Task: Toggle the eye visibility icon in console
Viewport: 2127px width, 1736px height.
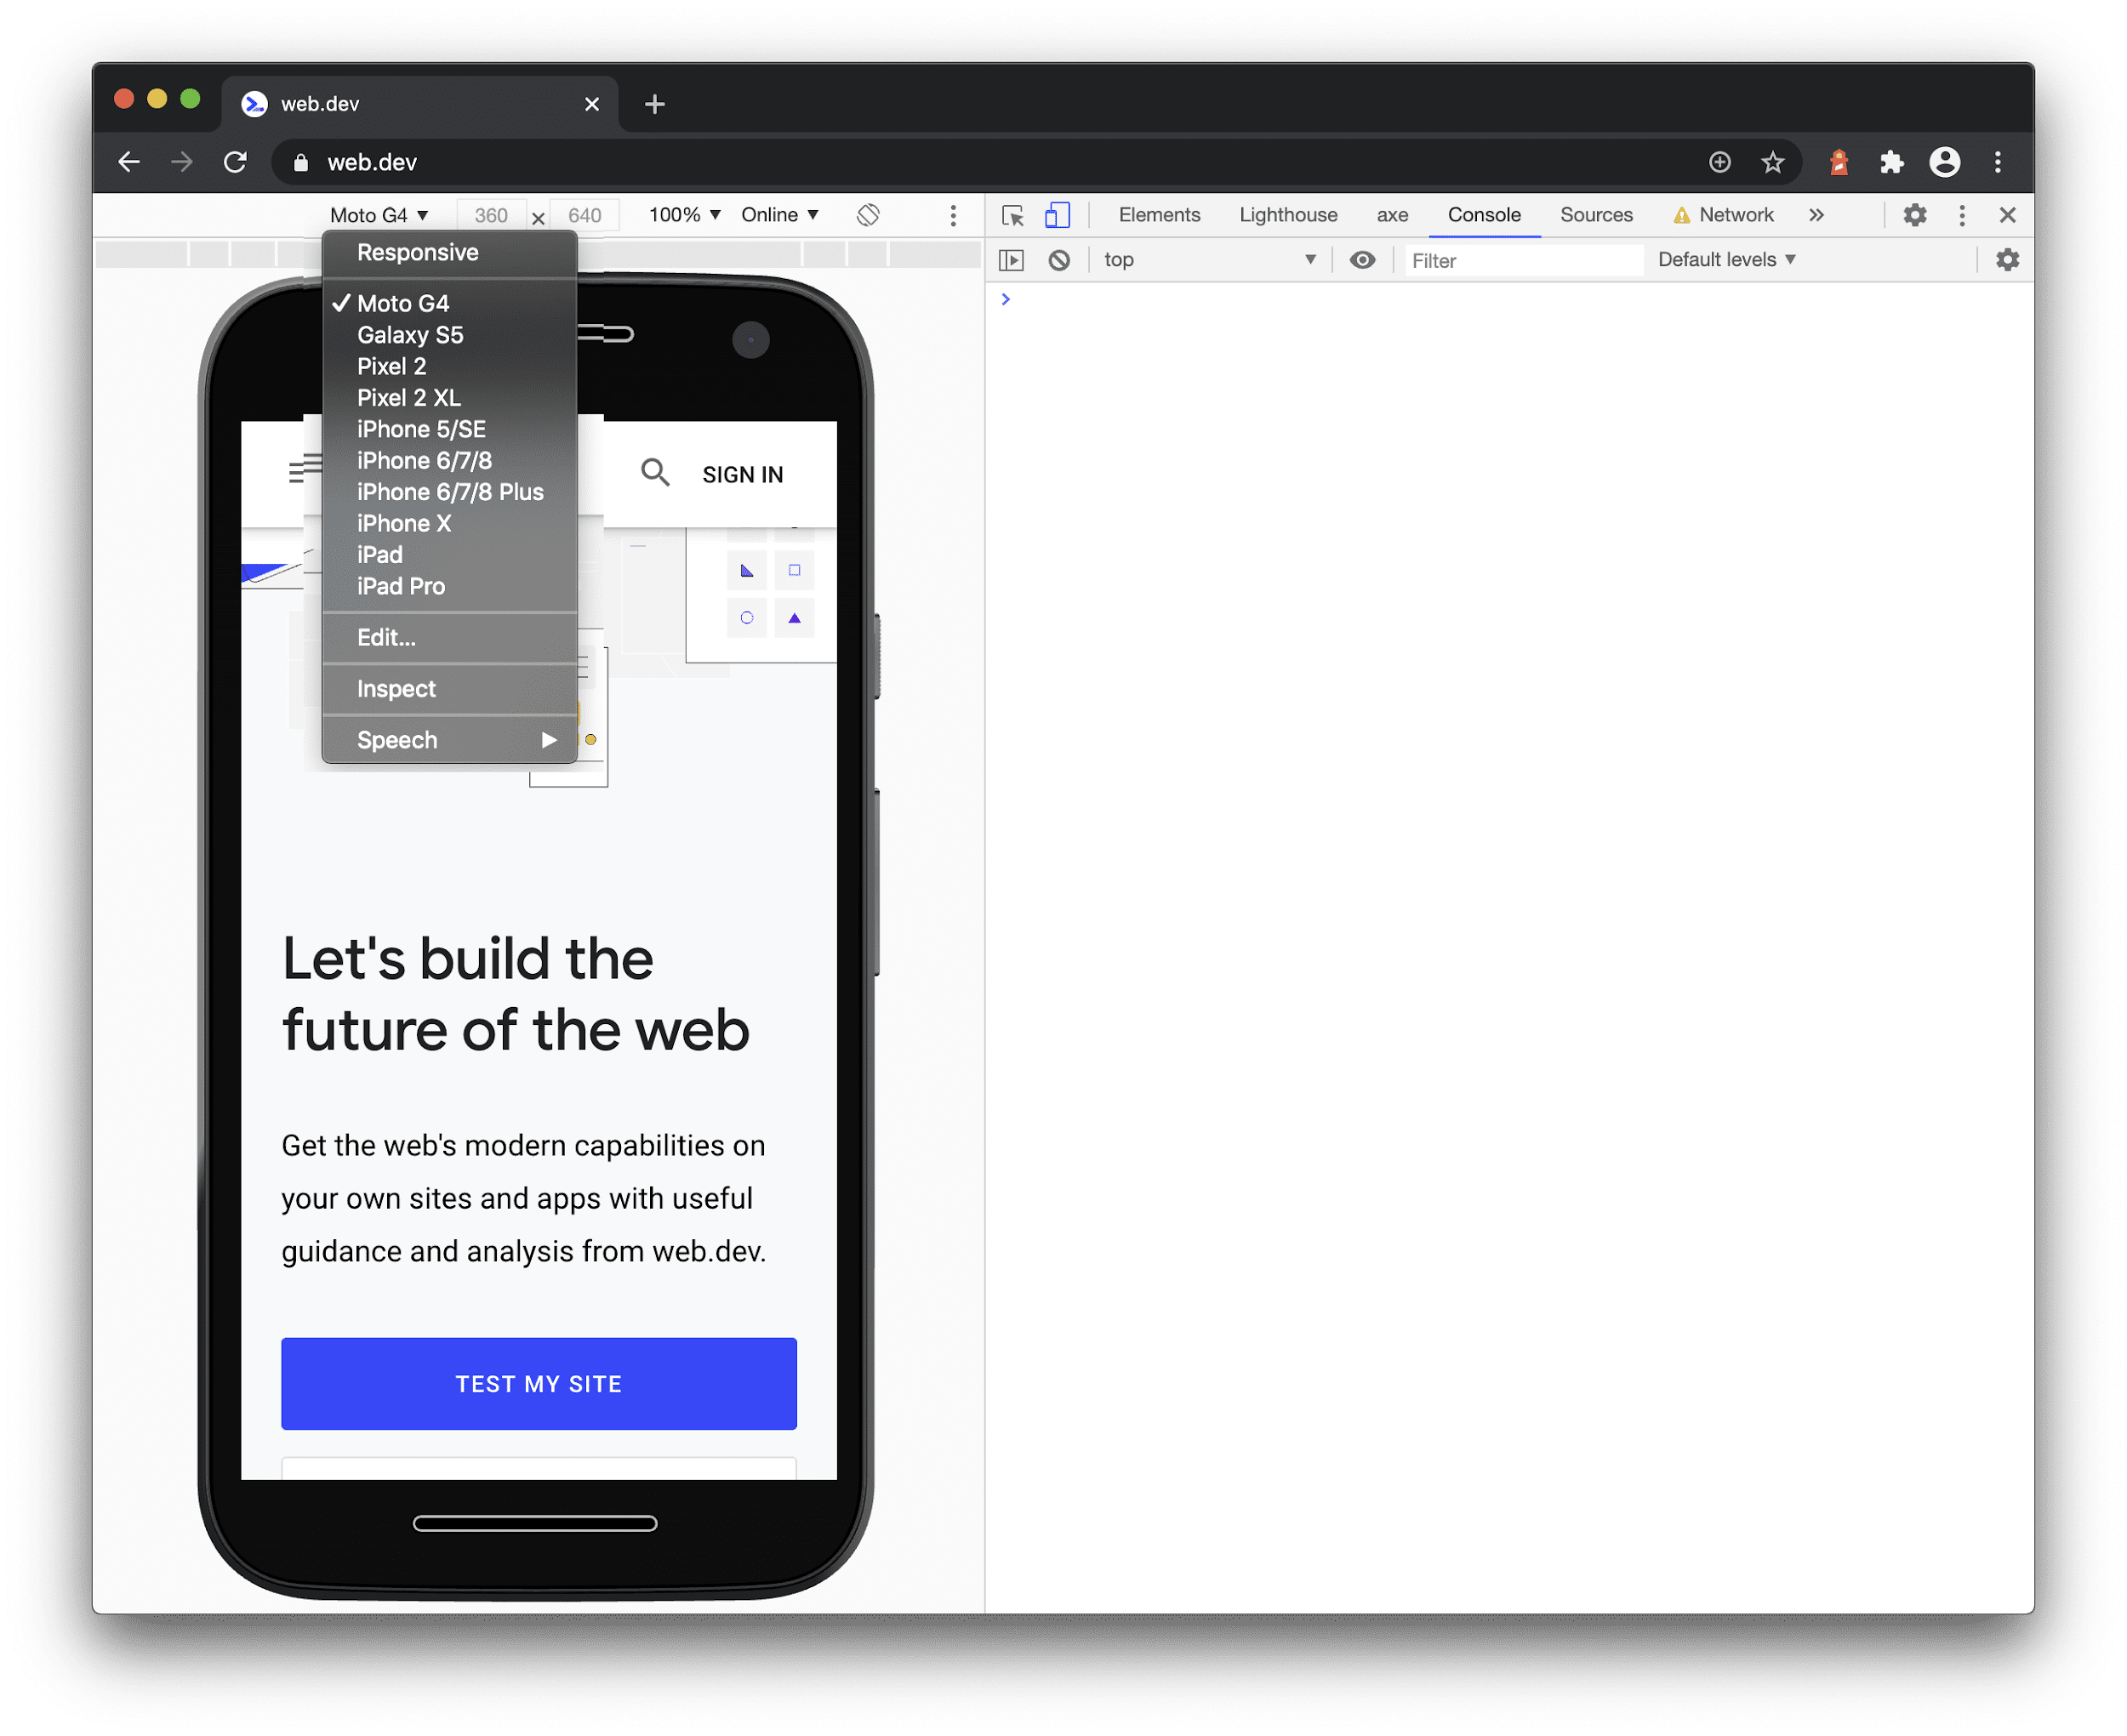Action: point(1362,259)
